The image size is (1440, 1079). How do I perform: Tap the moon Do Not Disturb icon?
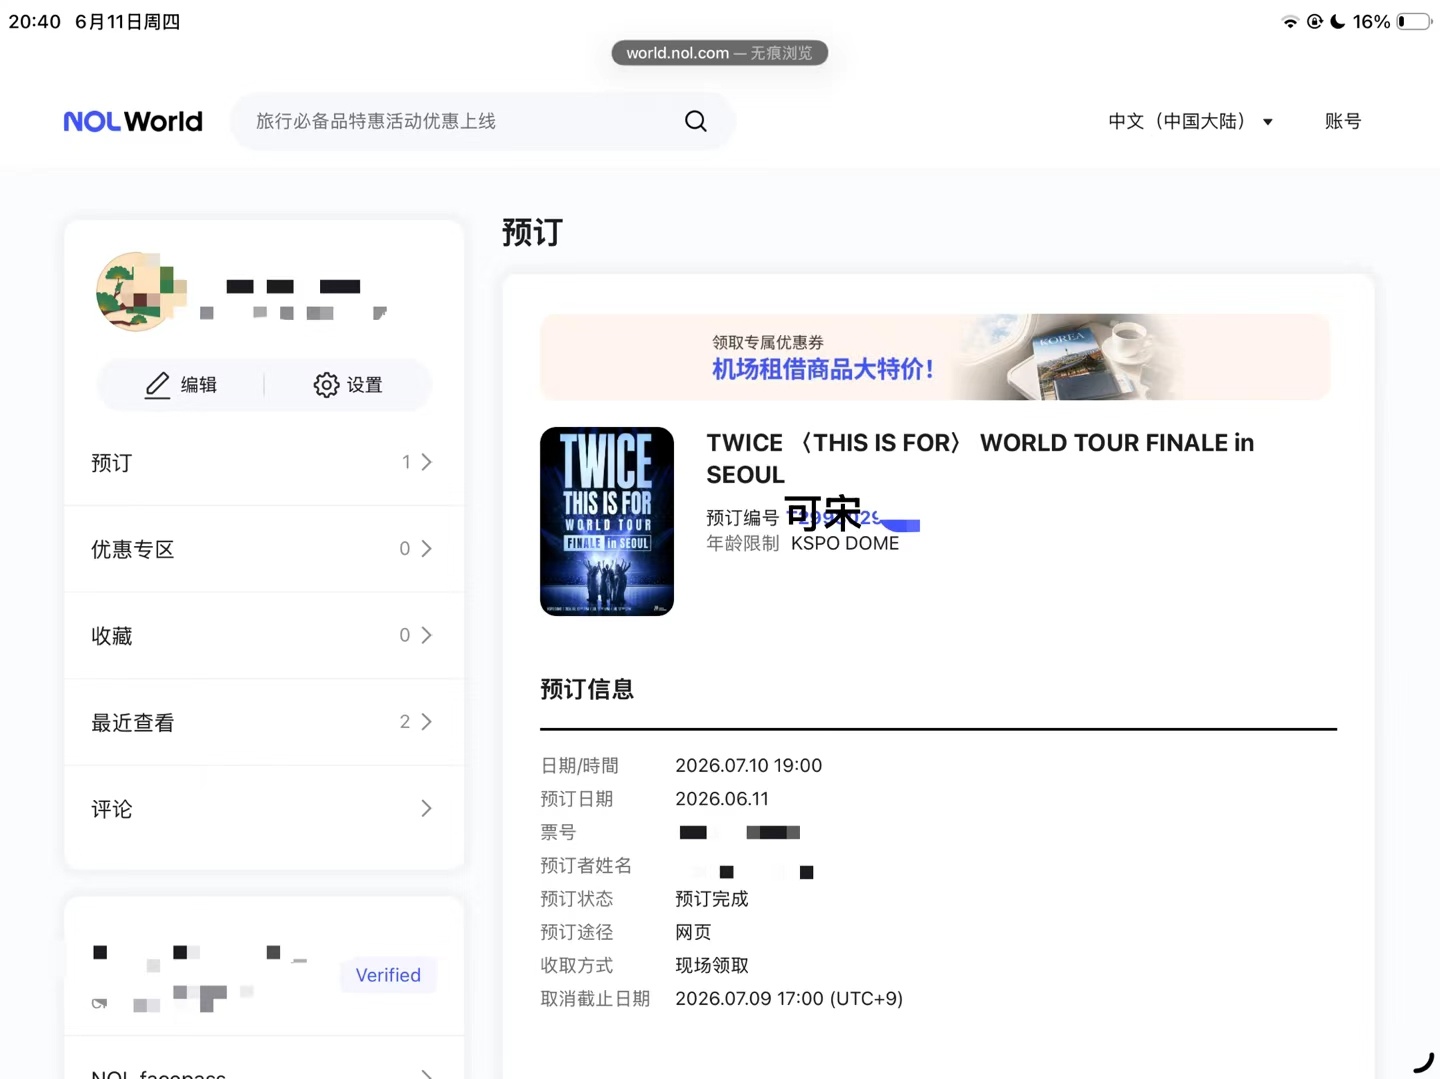pos(1338,22)
